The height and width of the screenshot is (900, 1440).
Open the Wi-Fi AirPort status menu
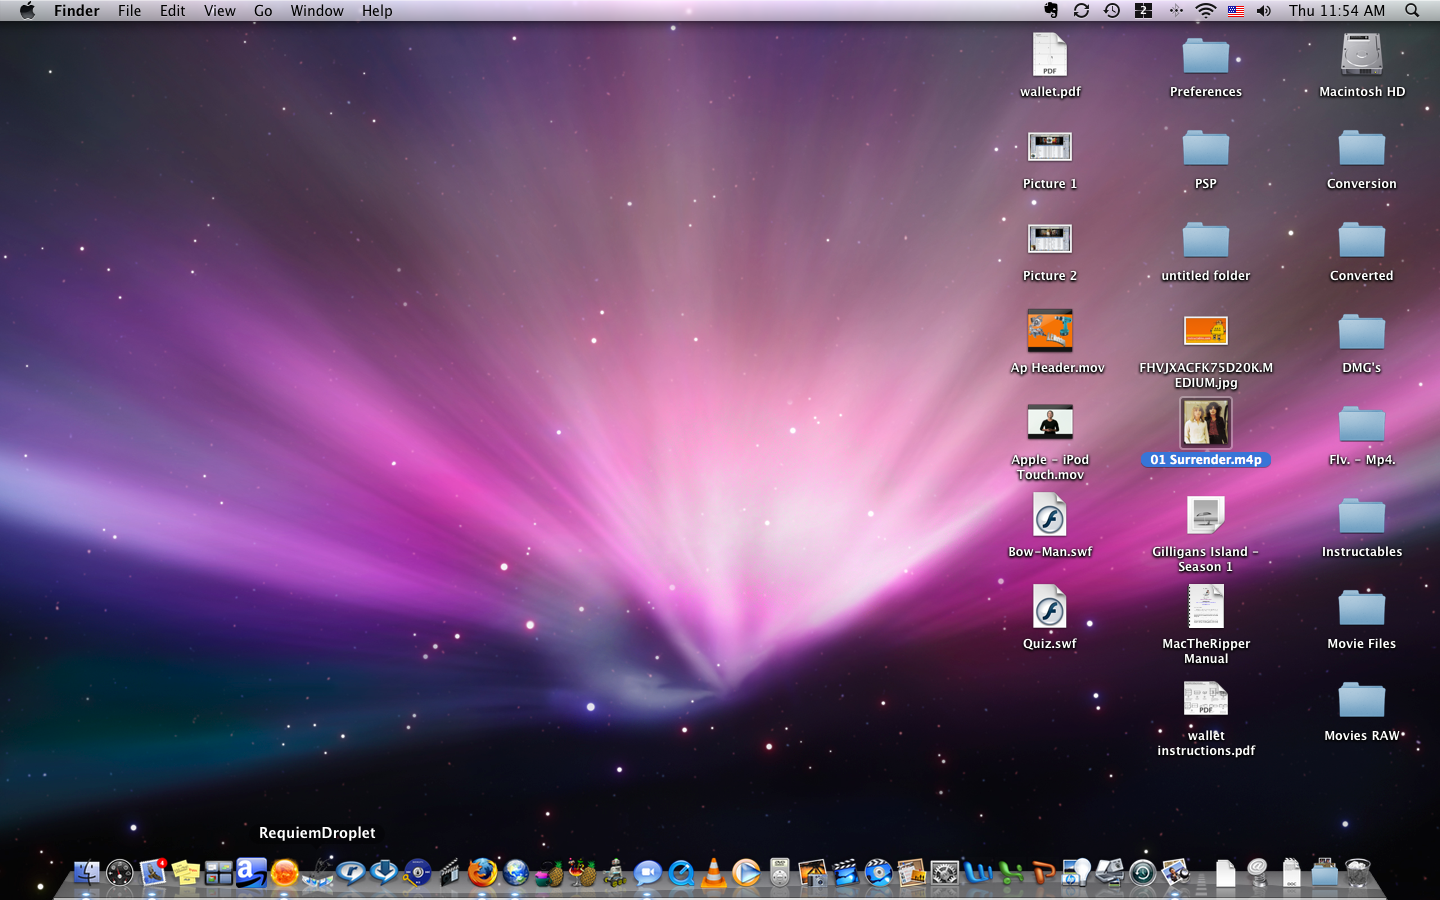point(1206,10)
